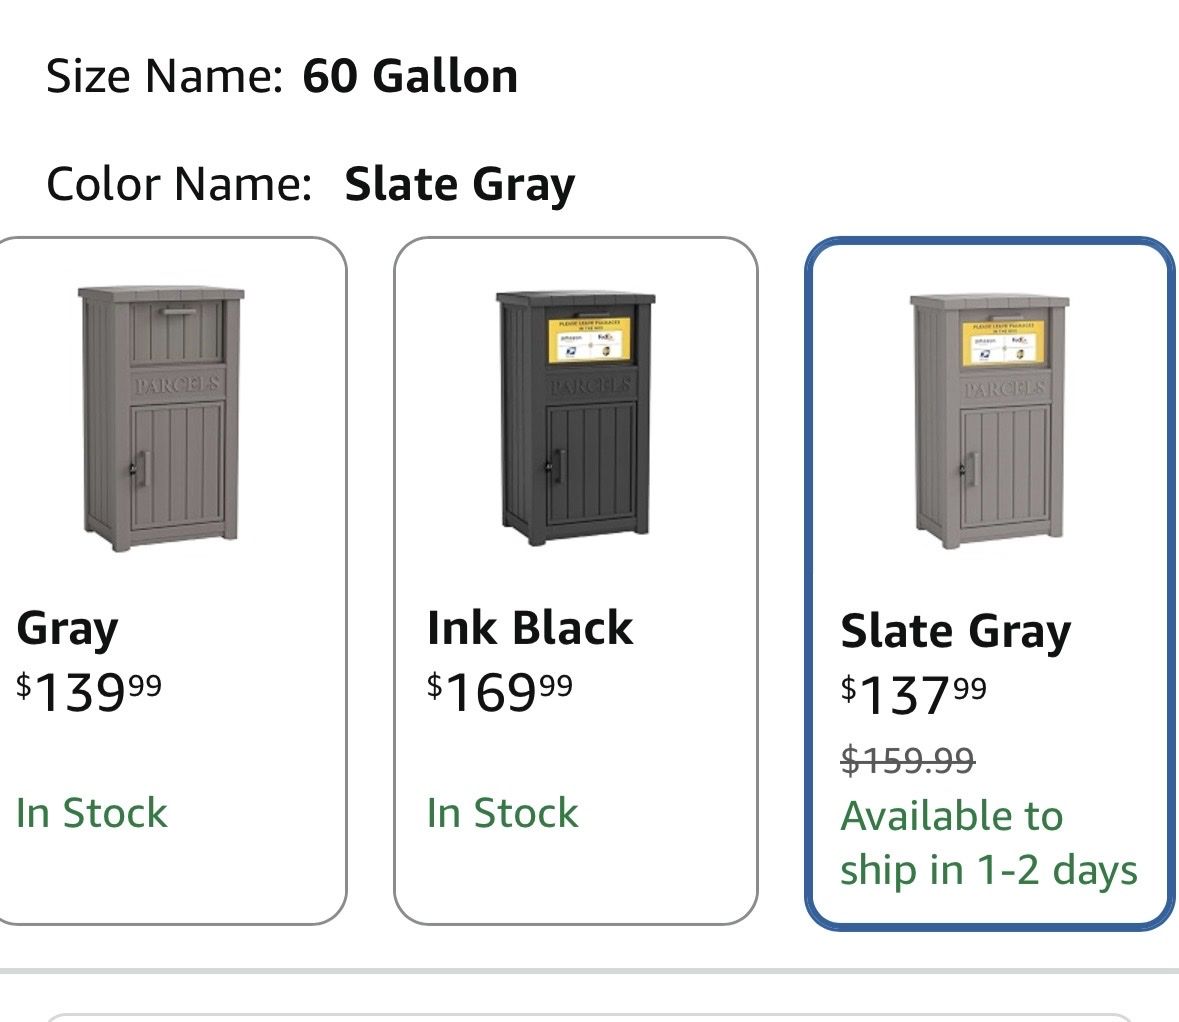The image size is (1179, 1022).
Task: Click the Slate Gray color name heading
Action: [x=459, y=184]
